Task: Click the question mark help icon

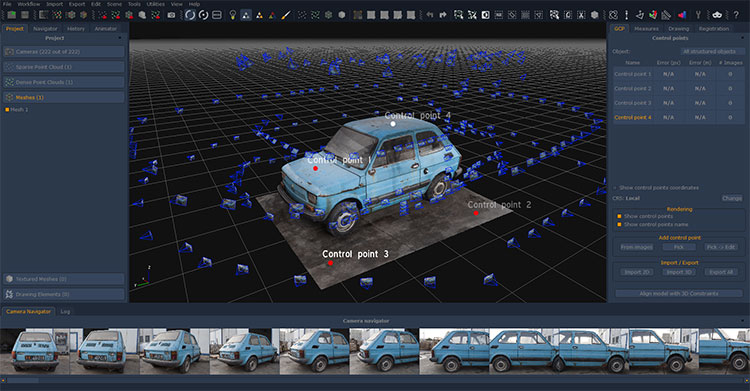Action: tap(736, 15)
